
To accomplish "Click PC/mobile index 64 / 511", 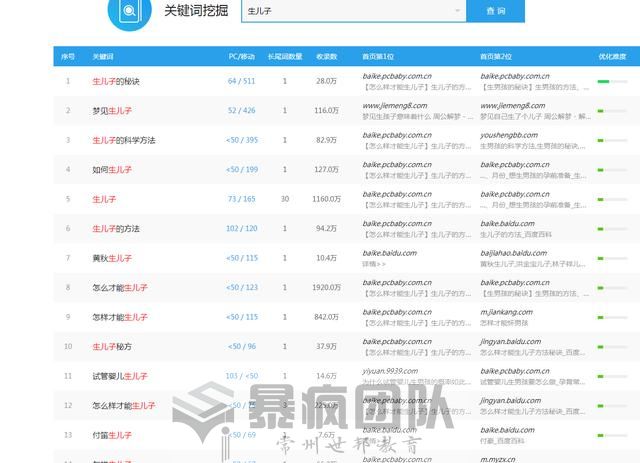I will (x=241, y=81).
